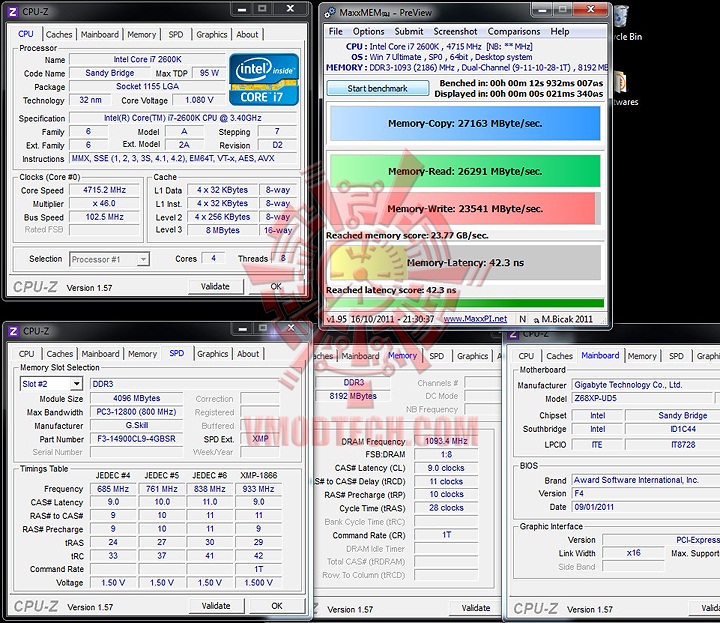Open About tab in SPD window

pos(248,354)
